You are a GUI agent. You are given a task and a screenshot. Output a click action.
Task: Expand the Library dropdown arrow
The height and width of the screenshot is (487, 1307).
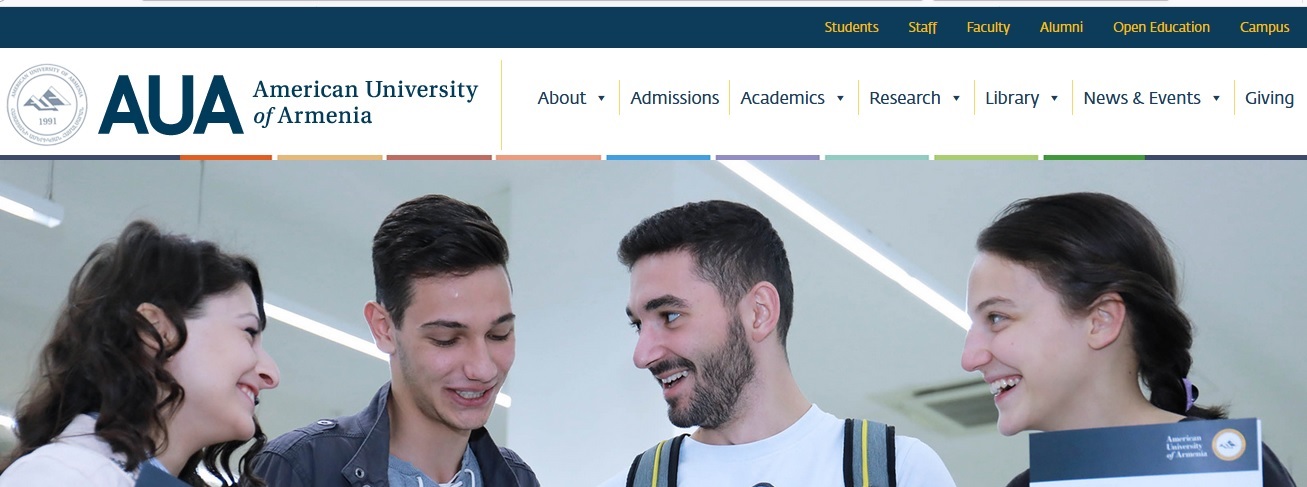1054,98
